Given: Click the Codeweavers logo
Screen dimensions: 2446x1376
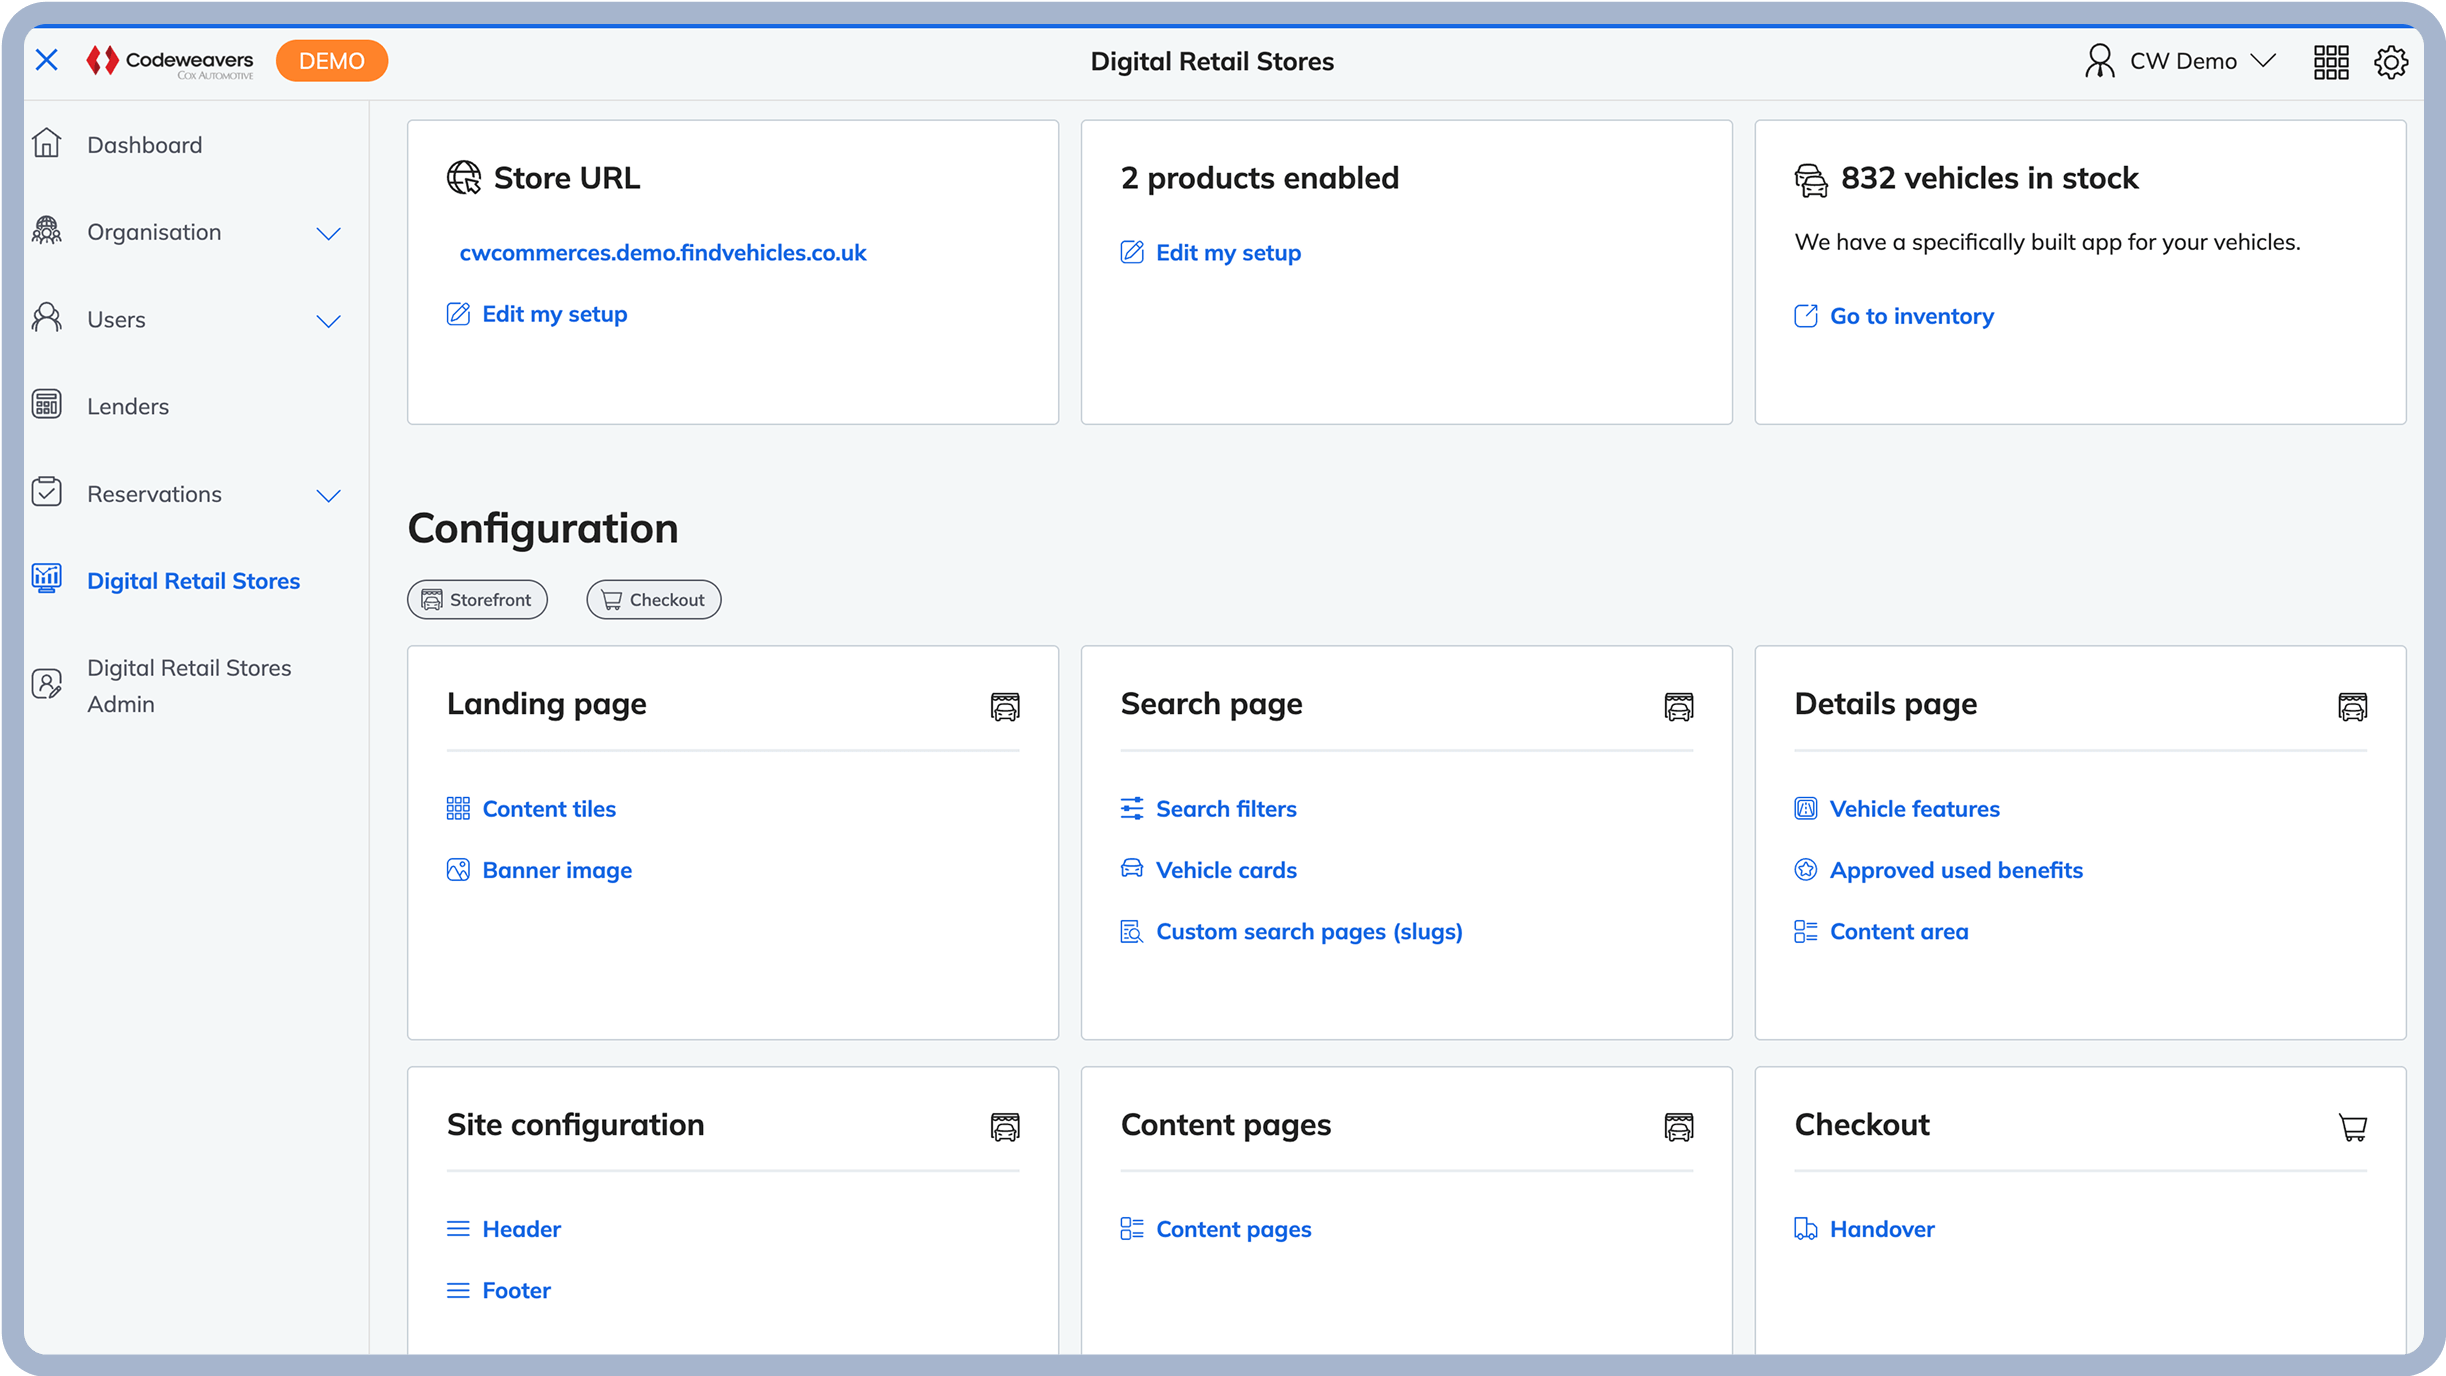Looking at the screenshot, I should click(x=169, y=61).
